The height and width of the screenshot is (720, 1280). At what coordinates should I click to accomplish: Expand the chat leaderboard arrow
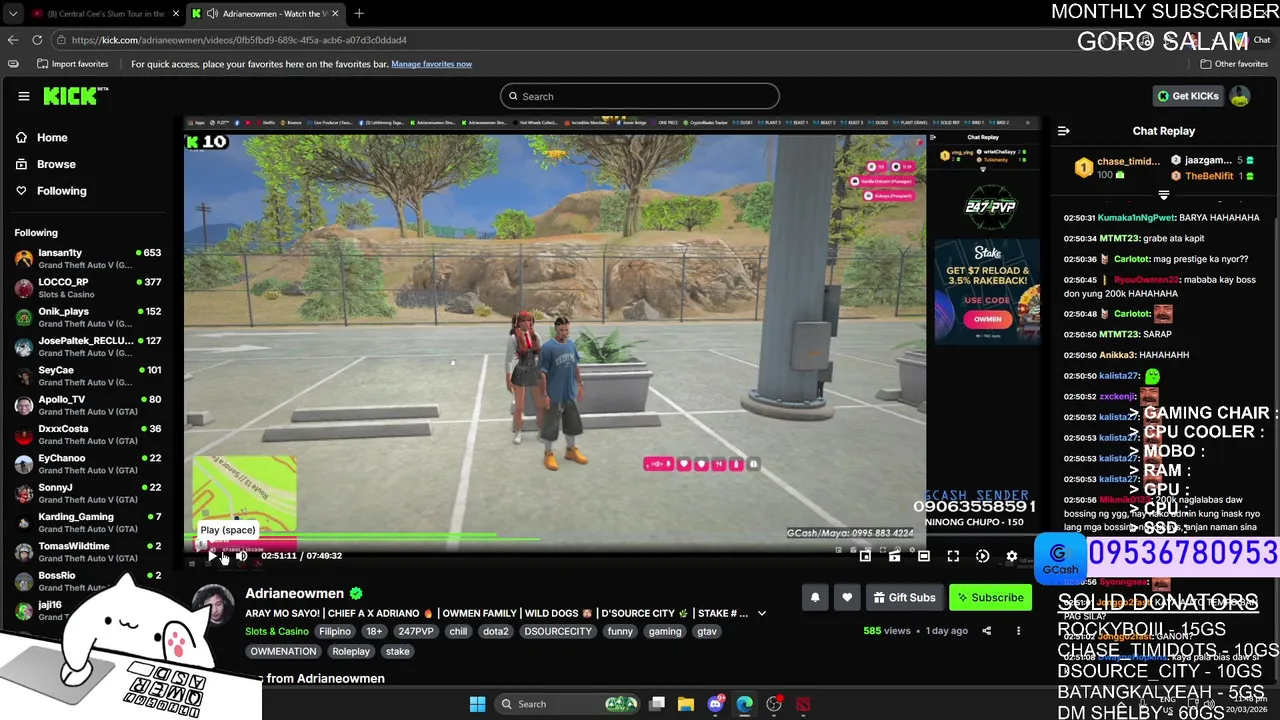coord(1163,195)
